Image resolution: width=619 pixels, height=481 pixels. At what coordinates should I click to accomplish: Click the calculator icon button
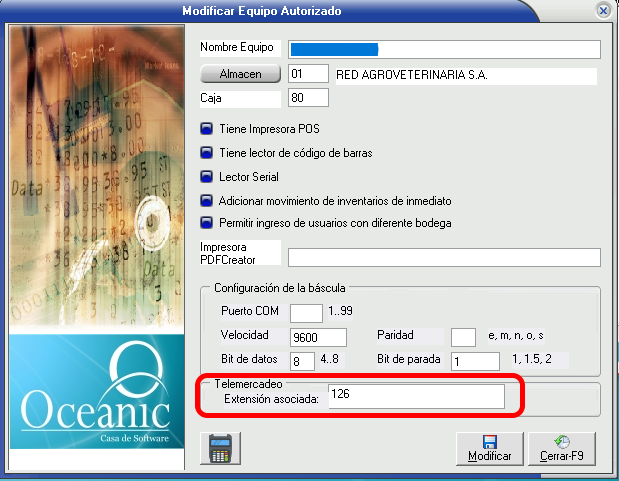coord(217,448)
